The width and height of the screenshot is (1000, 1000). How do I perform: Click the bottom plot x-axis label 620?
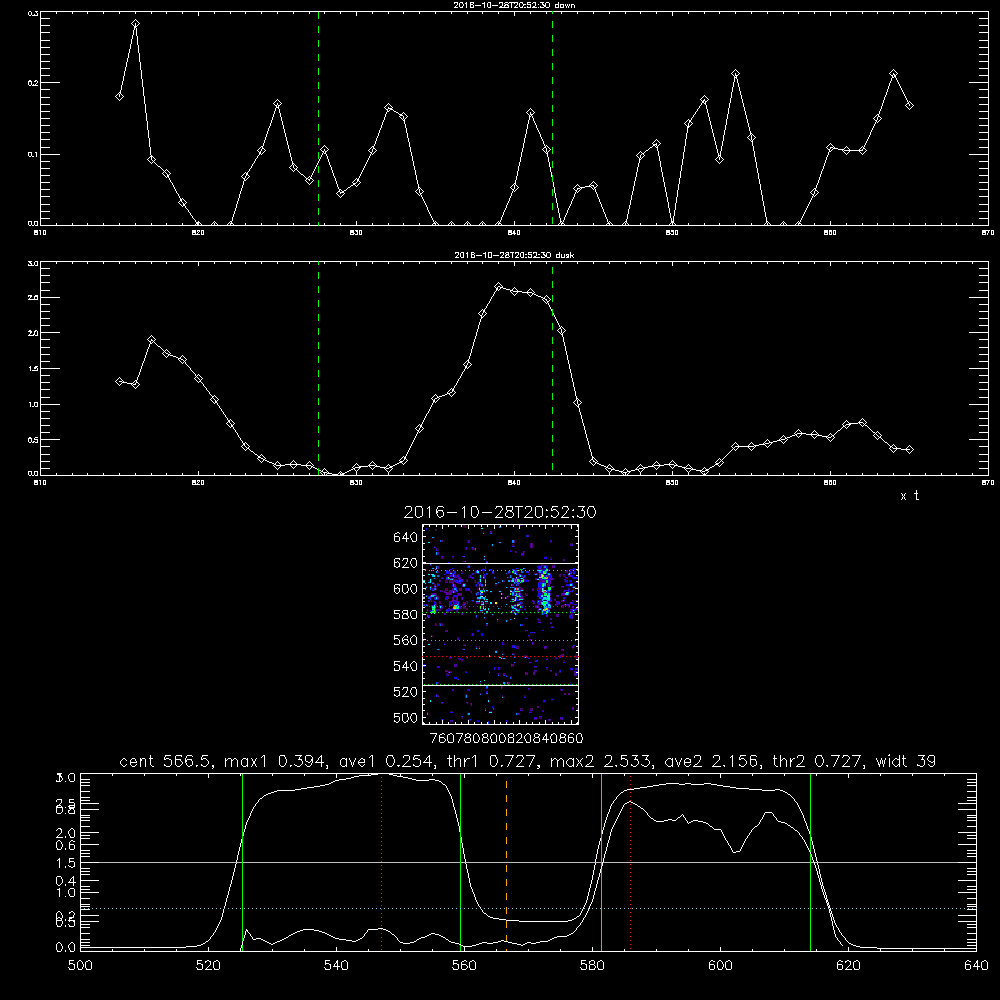click(848, 966)
